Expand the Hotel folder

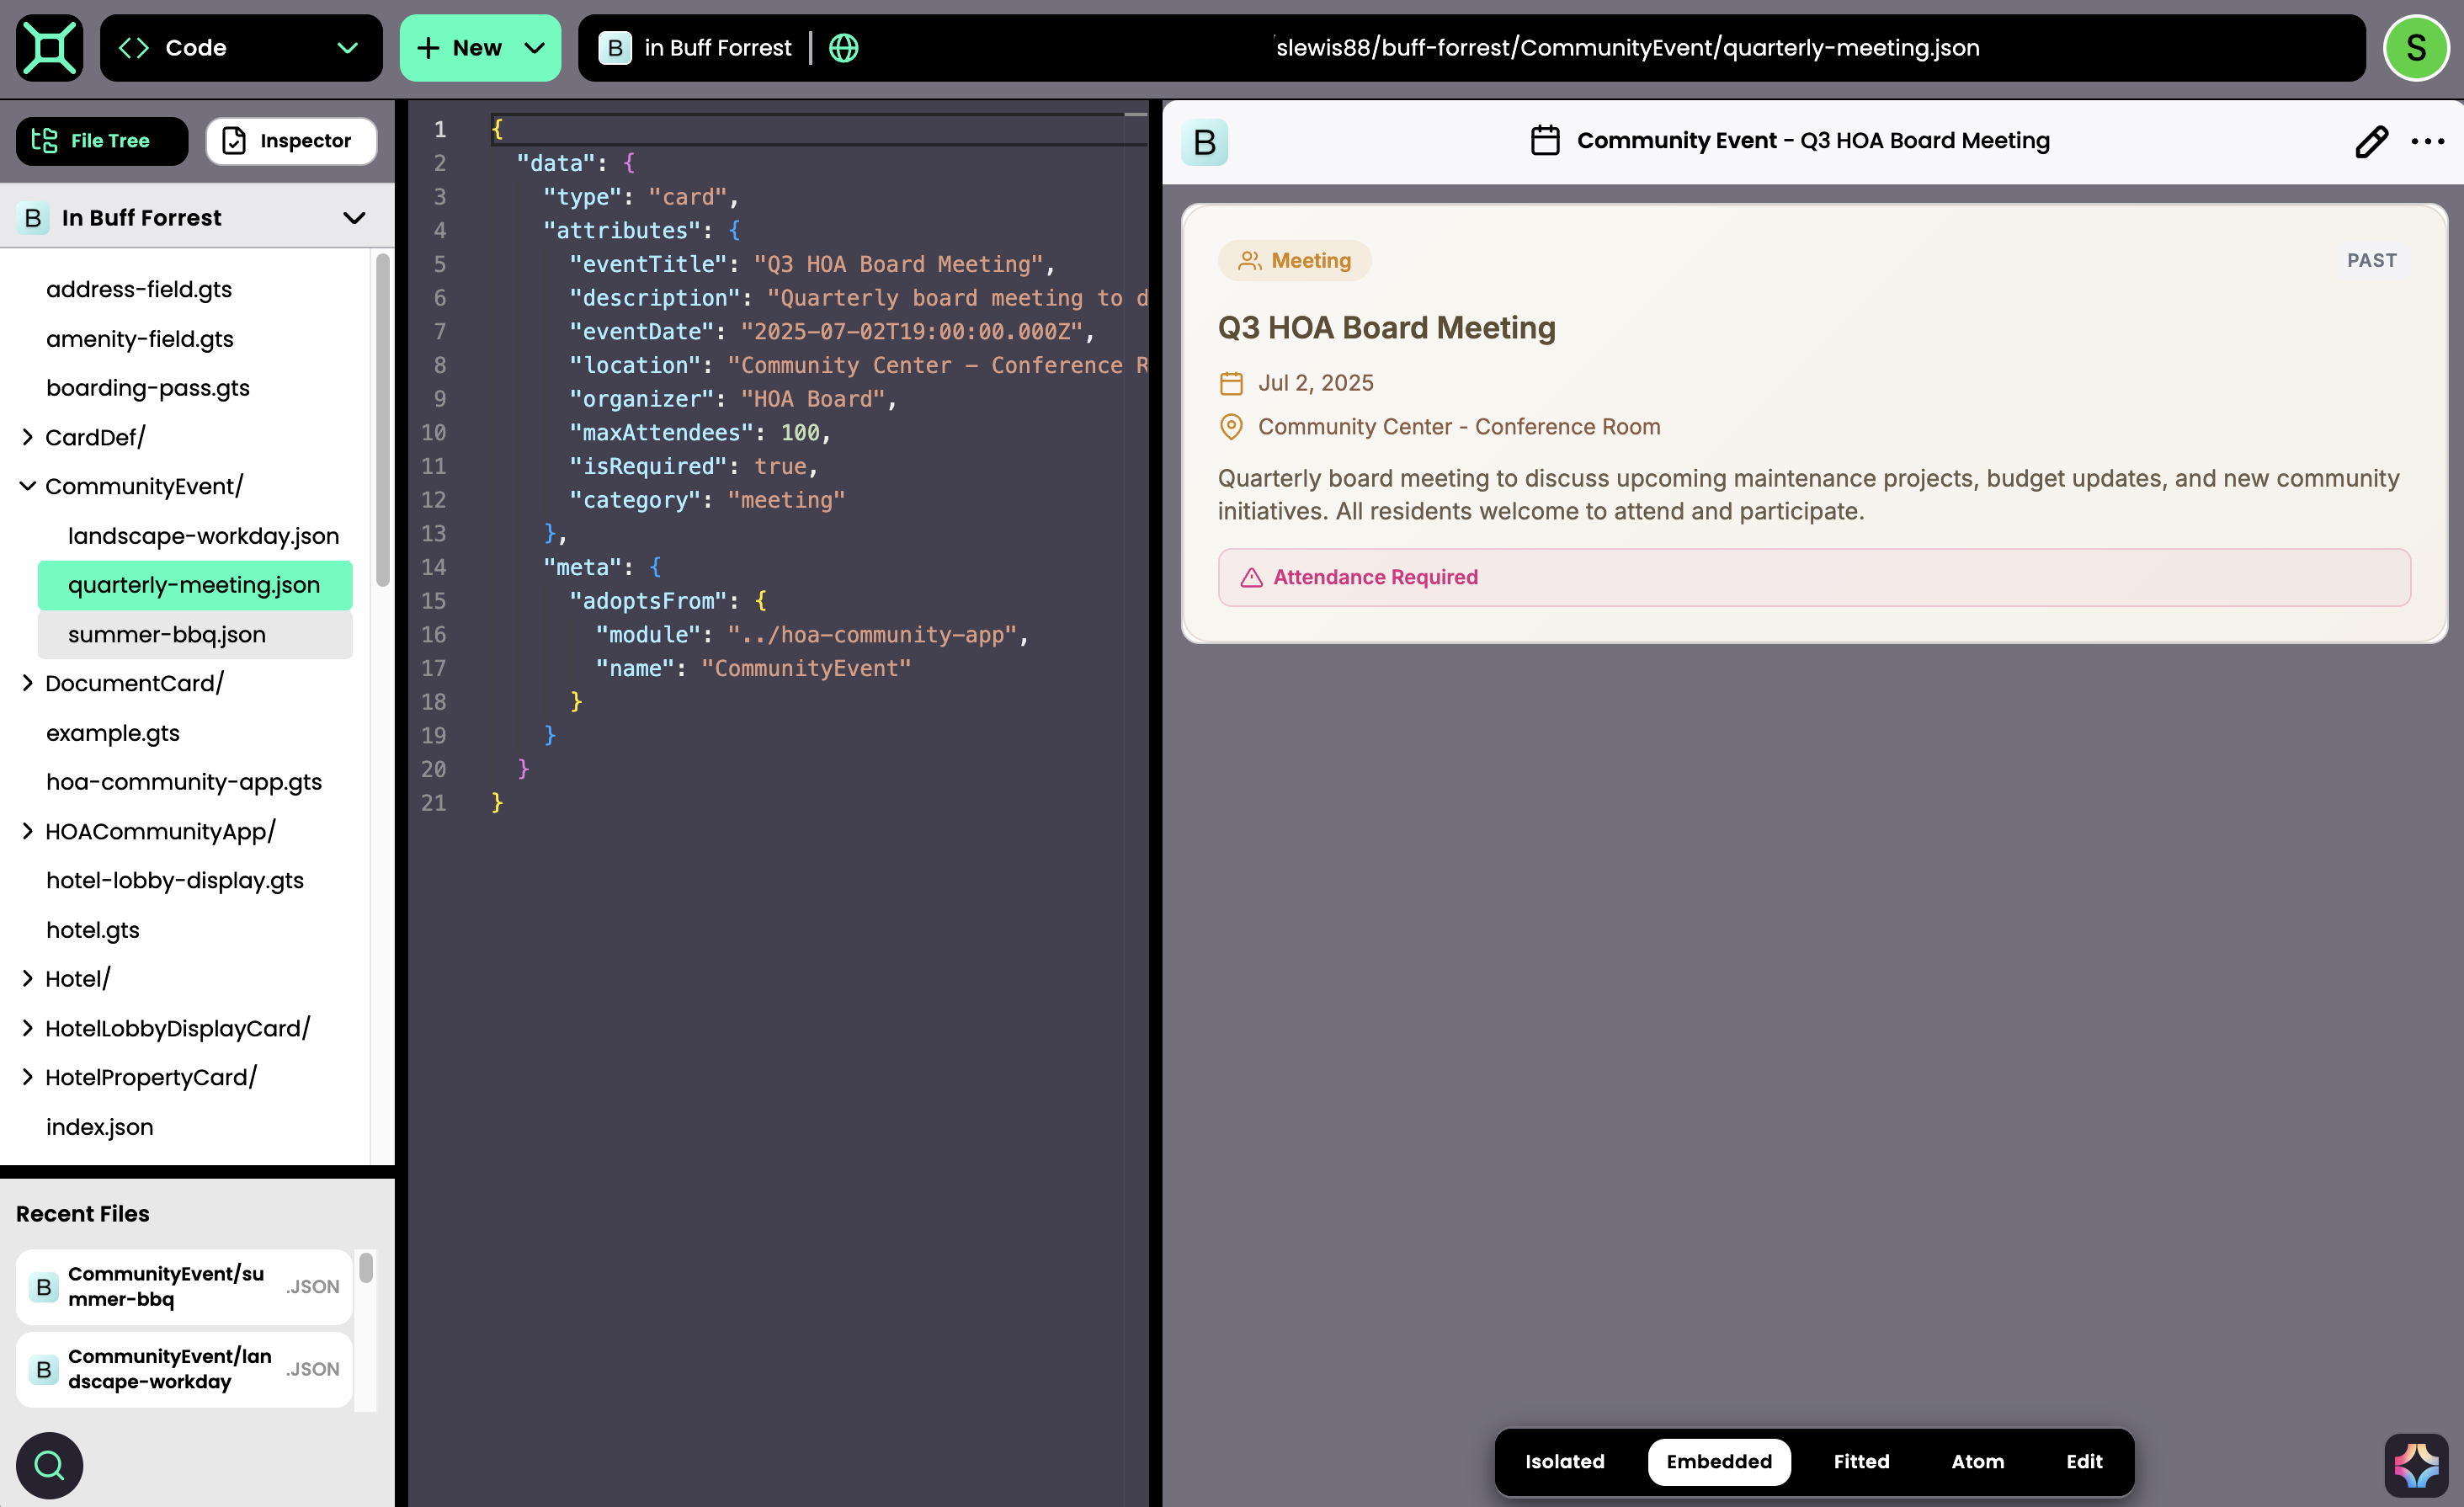[x=28, y=978]
